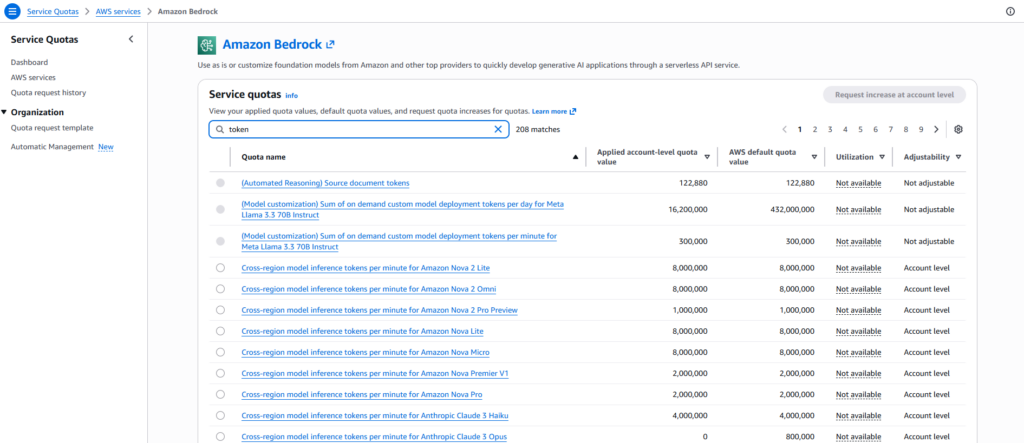Sort table by Quota name arrow
Viewport: 1024px width, 443px height.
coord(575,157)
